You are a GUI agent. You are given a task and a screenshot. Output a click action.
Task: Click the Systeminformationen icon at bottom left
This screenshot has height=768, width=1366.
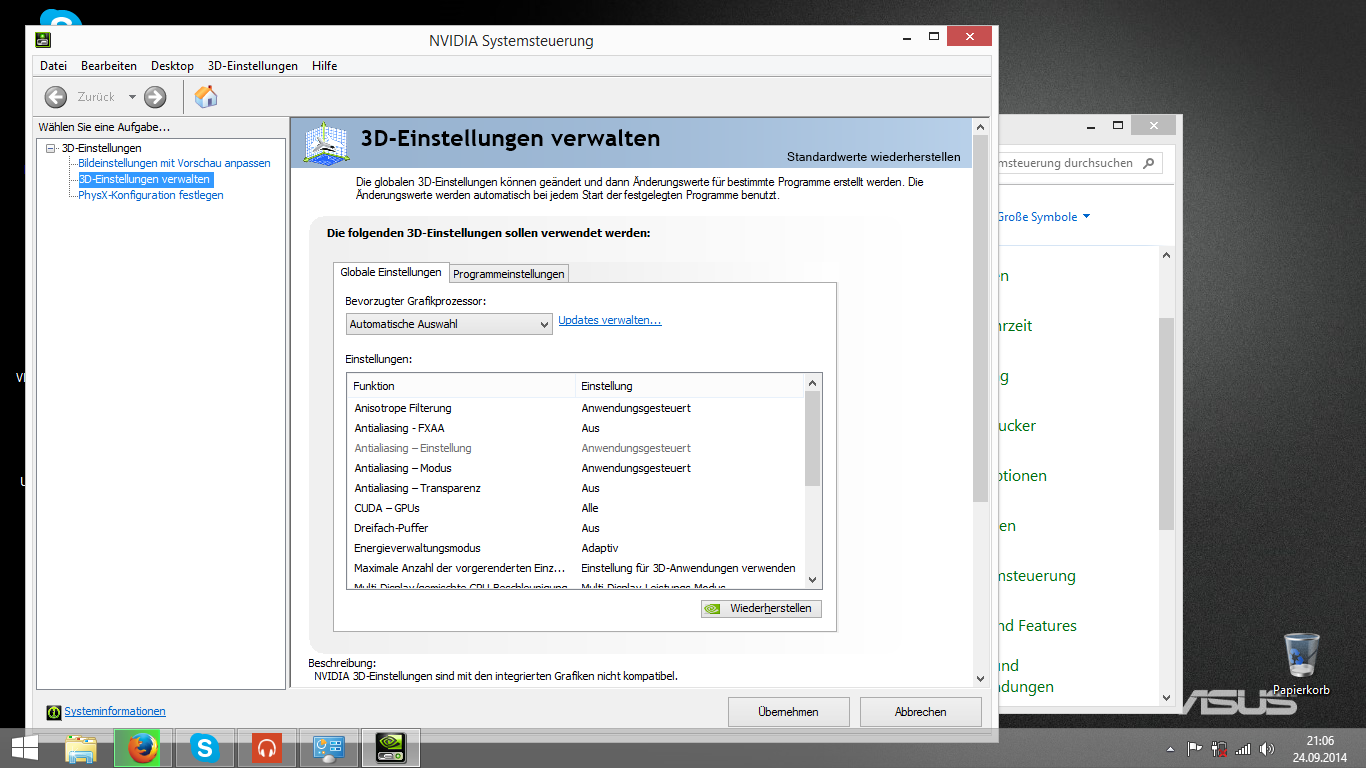[x=54, y=712]
